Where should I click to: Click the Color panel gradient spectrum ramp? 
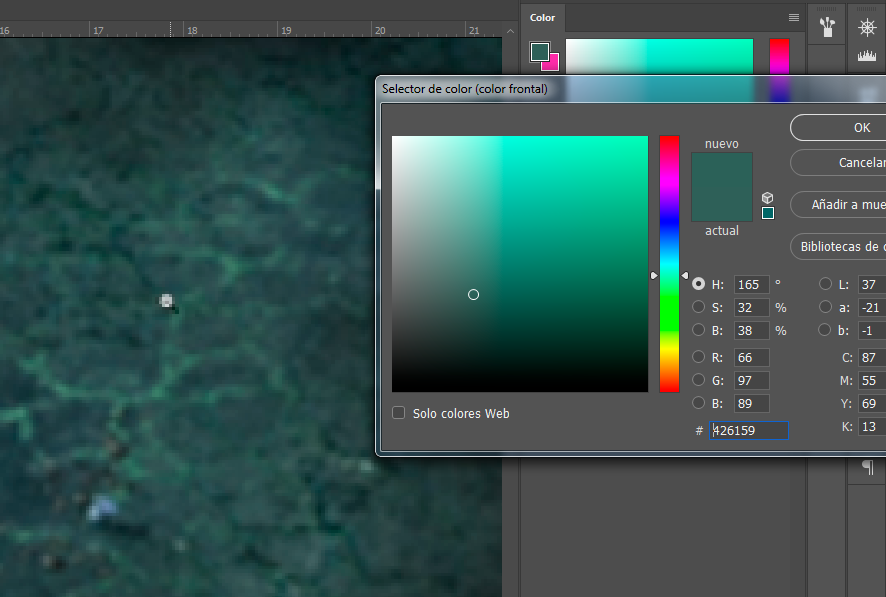659,56
